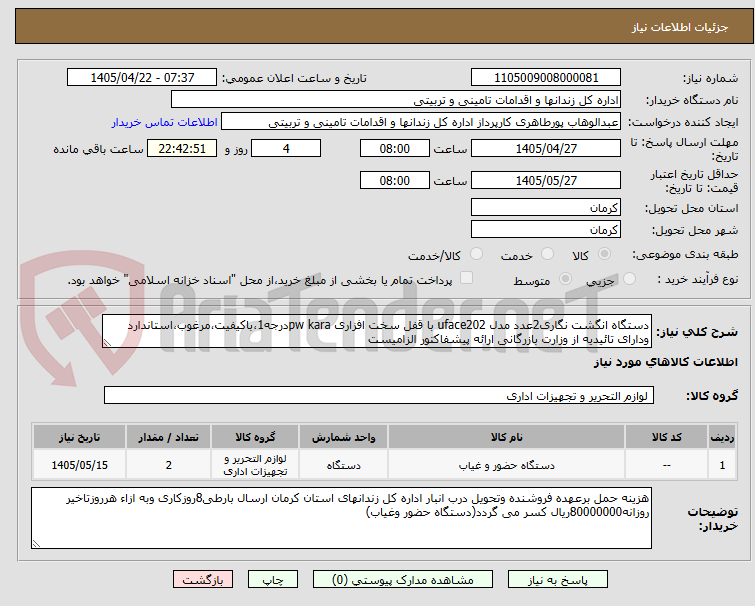Click the need date cell 1405/05/15
Screen dimensions: 755x606
tap(79, 465)
